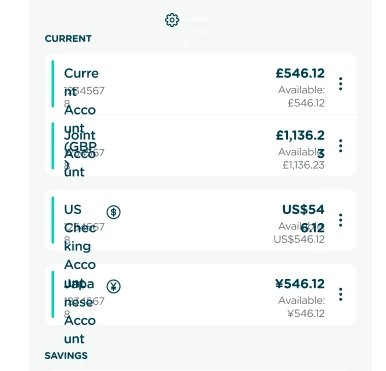Click teal accent bar on Current Account card
Viewport: 386px width, 371px height.
[x=53, y=84]
